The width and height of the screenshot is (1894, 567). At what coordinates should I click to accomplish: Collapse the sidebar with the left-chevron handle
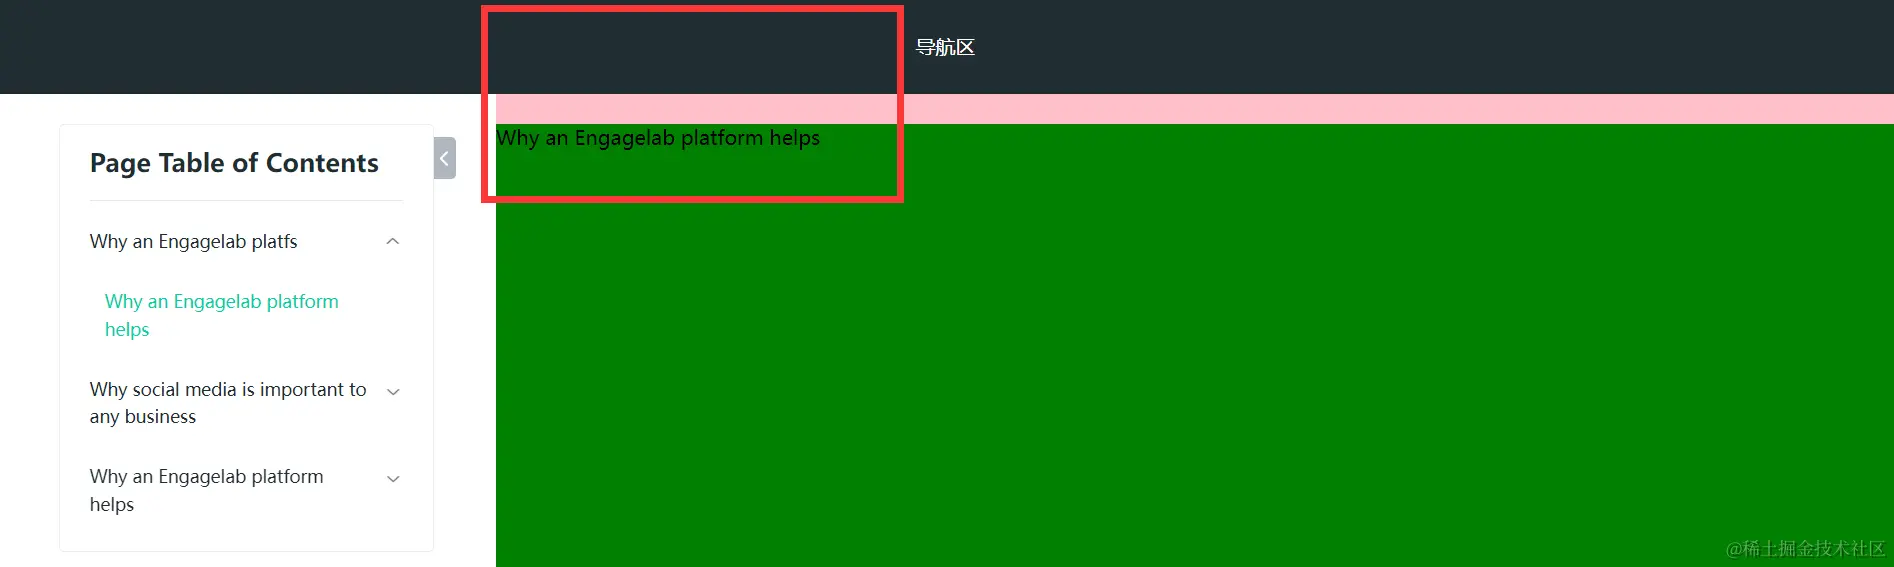click(445, 158)
